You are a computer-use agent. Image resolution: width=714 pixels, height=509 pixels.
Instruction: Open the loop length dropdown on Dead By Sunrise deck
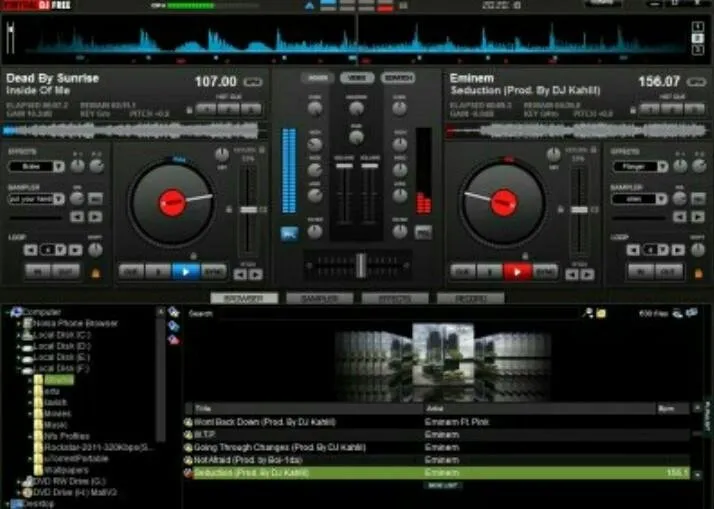coord(60,249)
